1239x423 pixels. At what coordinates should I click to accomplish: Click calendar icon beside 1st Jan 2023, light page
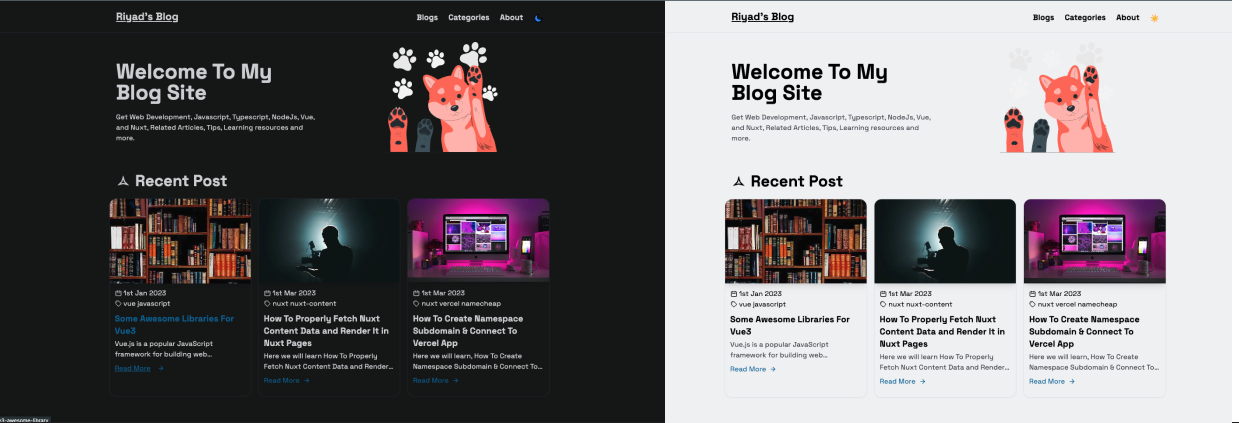(x=734, y=294)
